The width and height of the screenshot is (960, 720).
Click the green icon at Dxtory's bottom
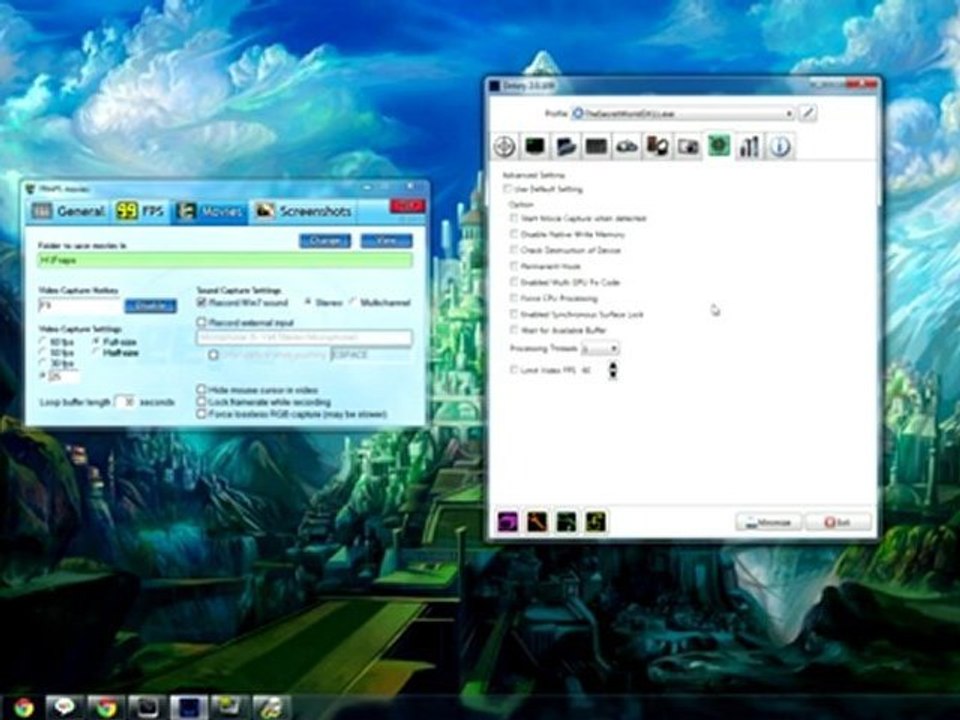(x=566, y=522)
